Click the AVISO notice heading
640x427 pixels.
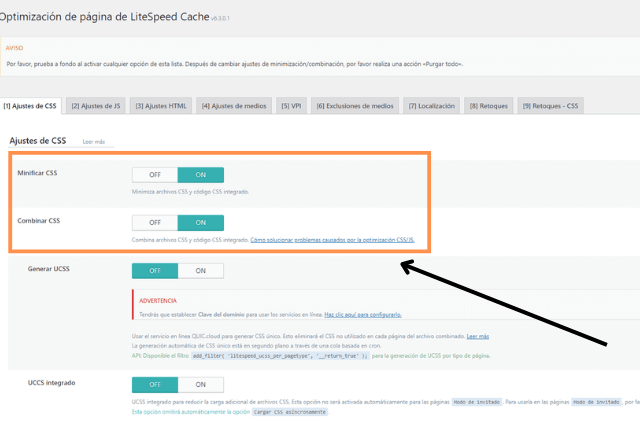[x=14, y=48]
